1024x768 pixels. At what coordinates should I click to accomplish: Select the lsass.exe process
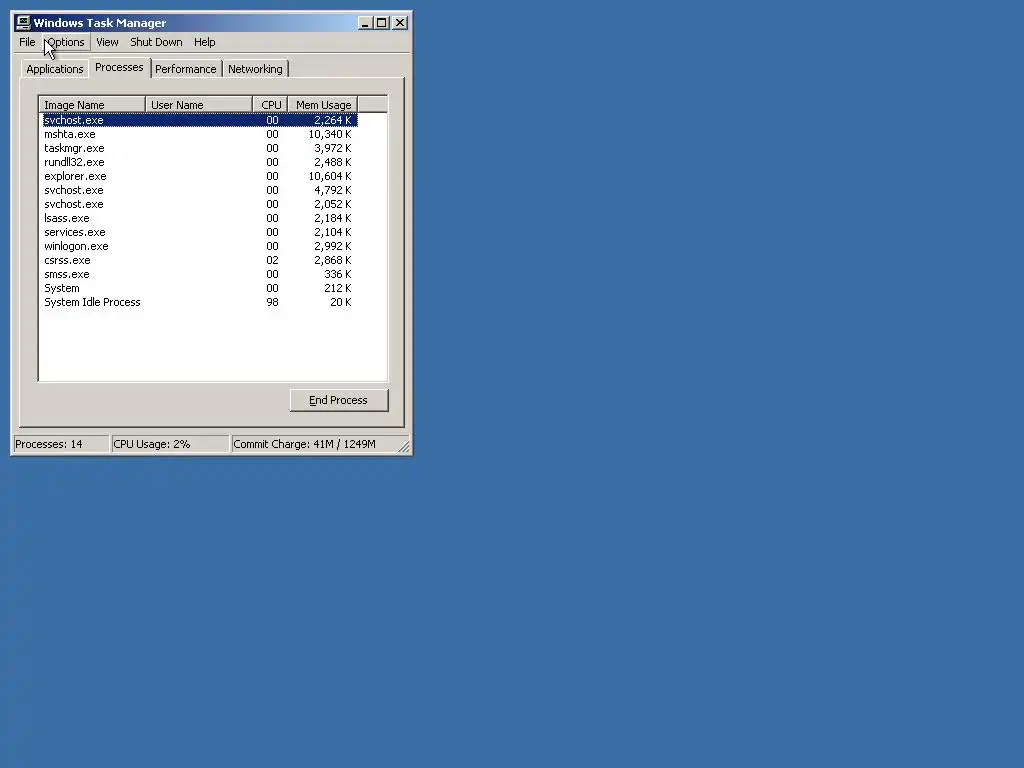click(200, 218)
